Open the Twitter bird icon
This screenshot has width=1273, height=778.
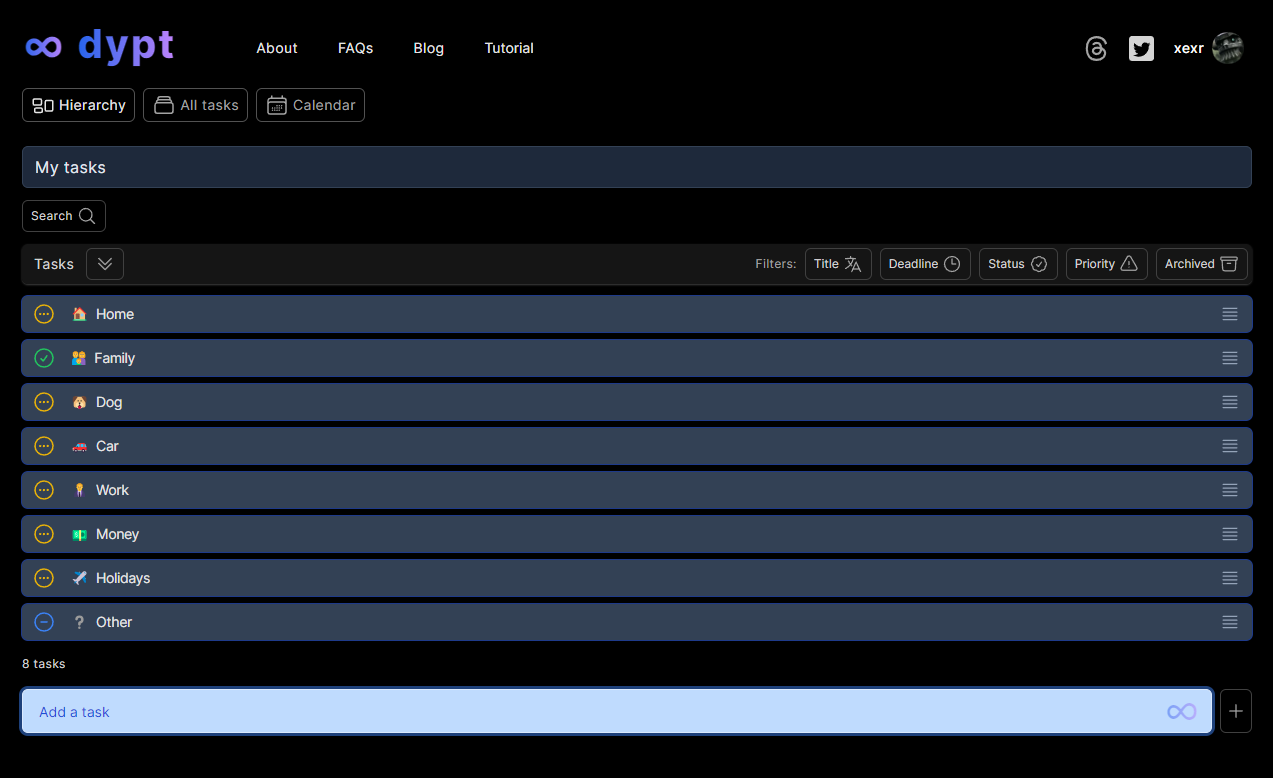click(x=1141, y=48)
